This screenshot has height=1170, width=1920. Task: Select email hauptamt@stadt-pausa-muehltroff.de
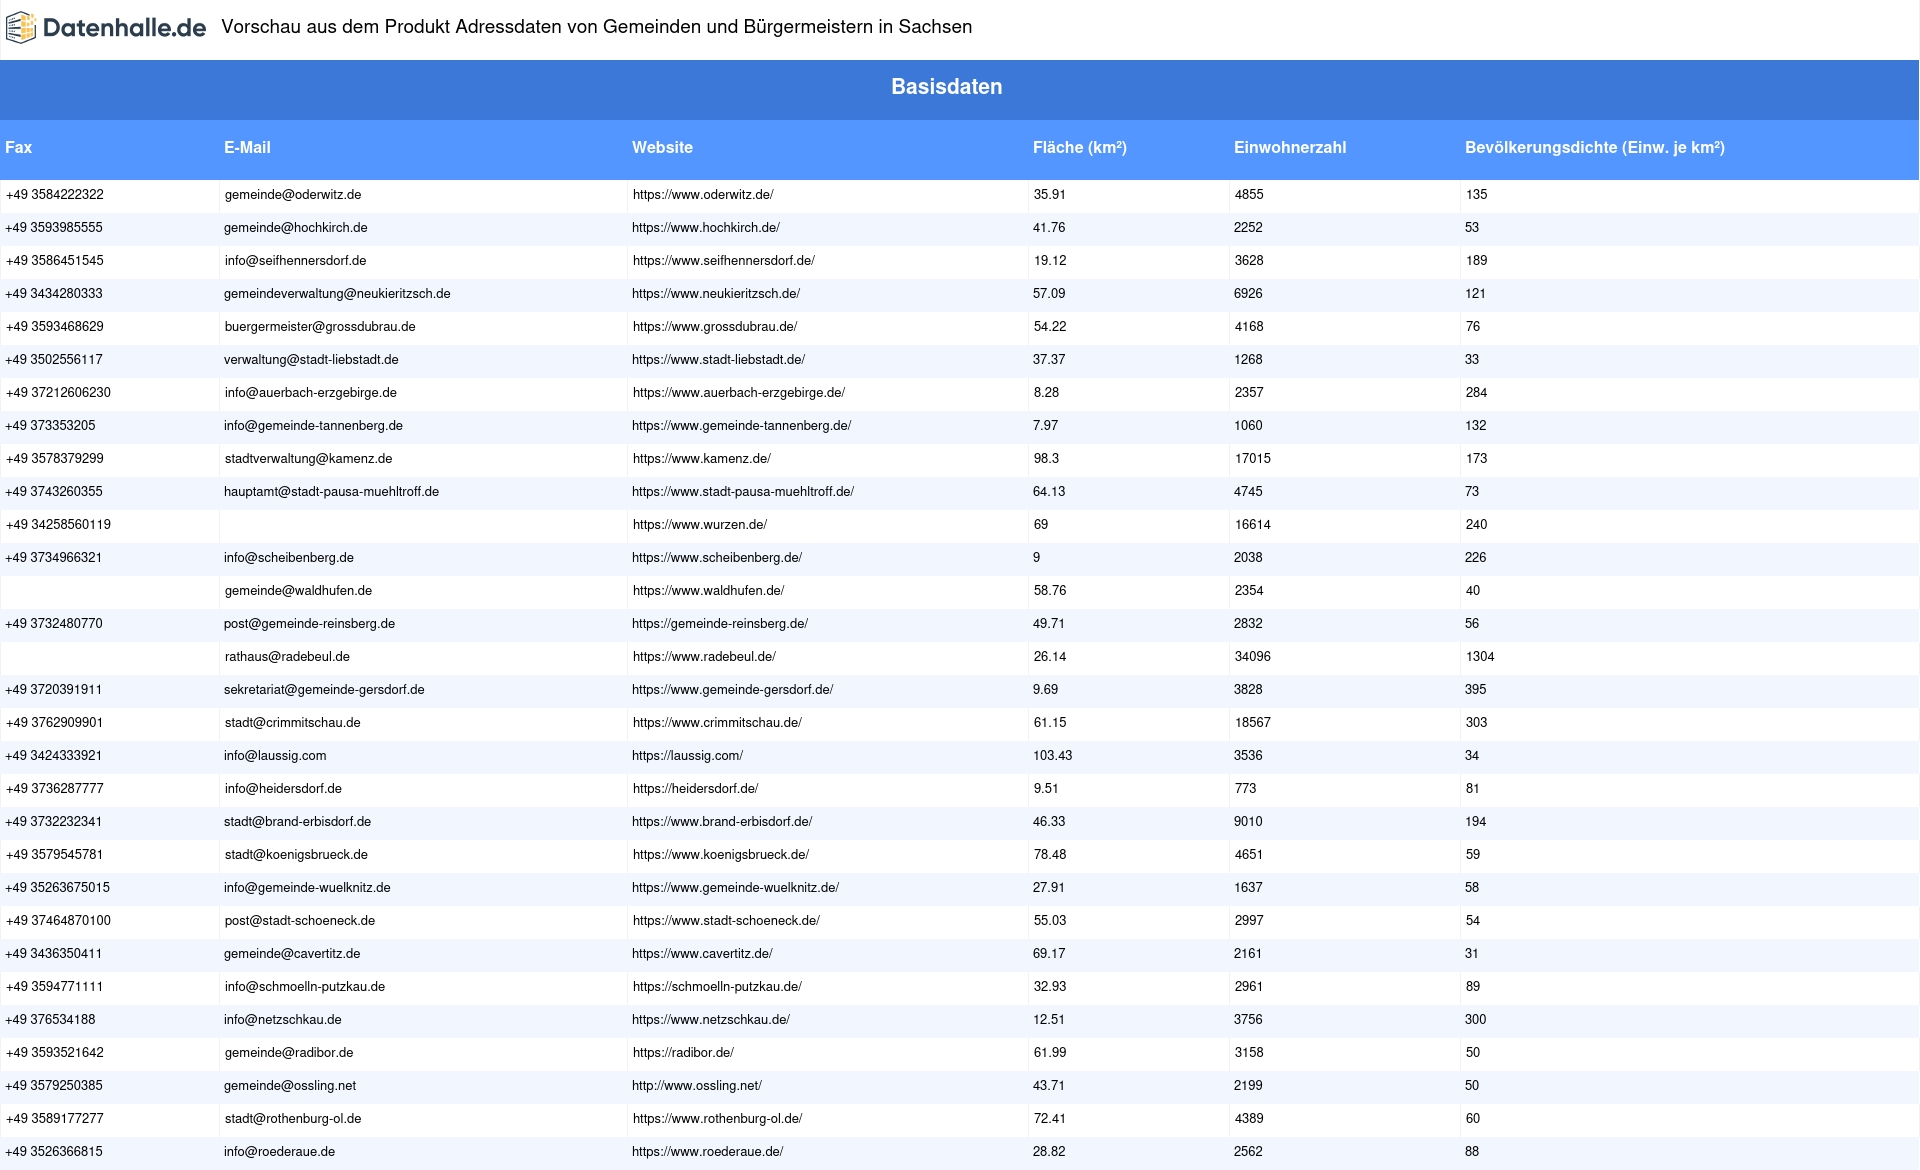click(331, 492)
